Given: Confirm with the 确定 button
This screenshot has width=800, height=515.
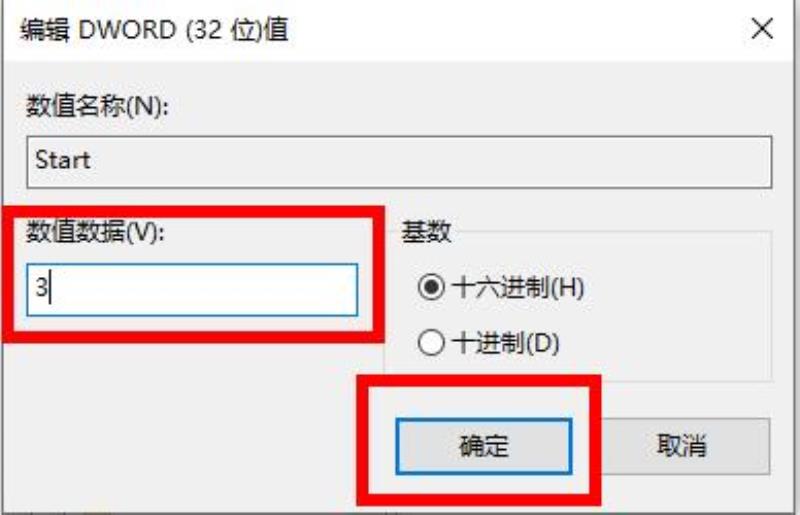Looking at the screenshot, I should click(484, 446).
